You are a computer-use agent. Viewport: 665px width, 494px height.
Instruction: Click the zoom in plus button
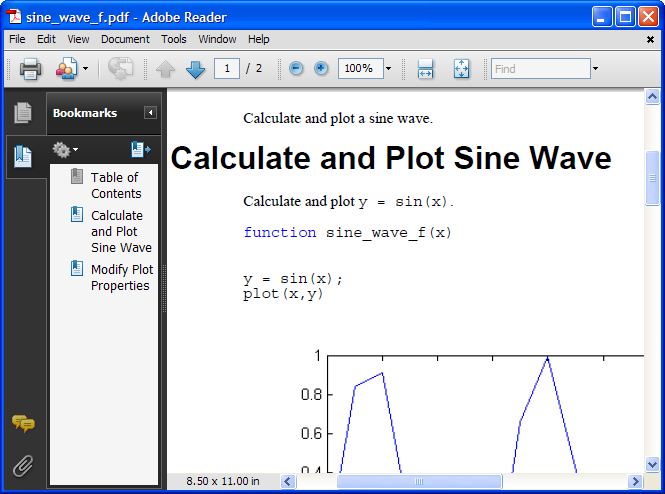pos(321,69)
